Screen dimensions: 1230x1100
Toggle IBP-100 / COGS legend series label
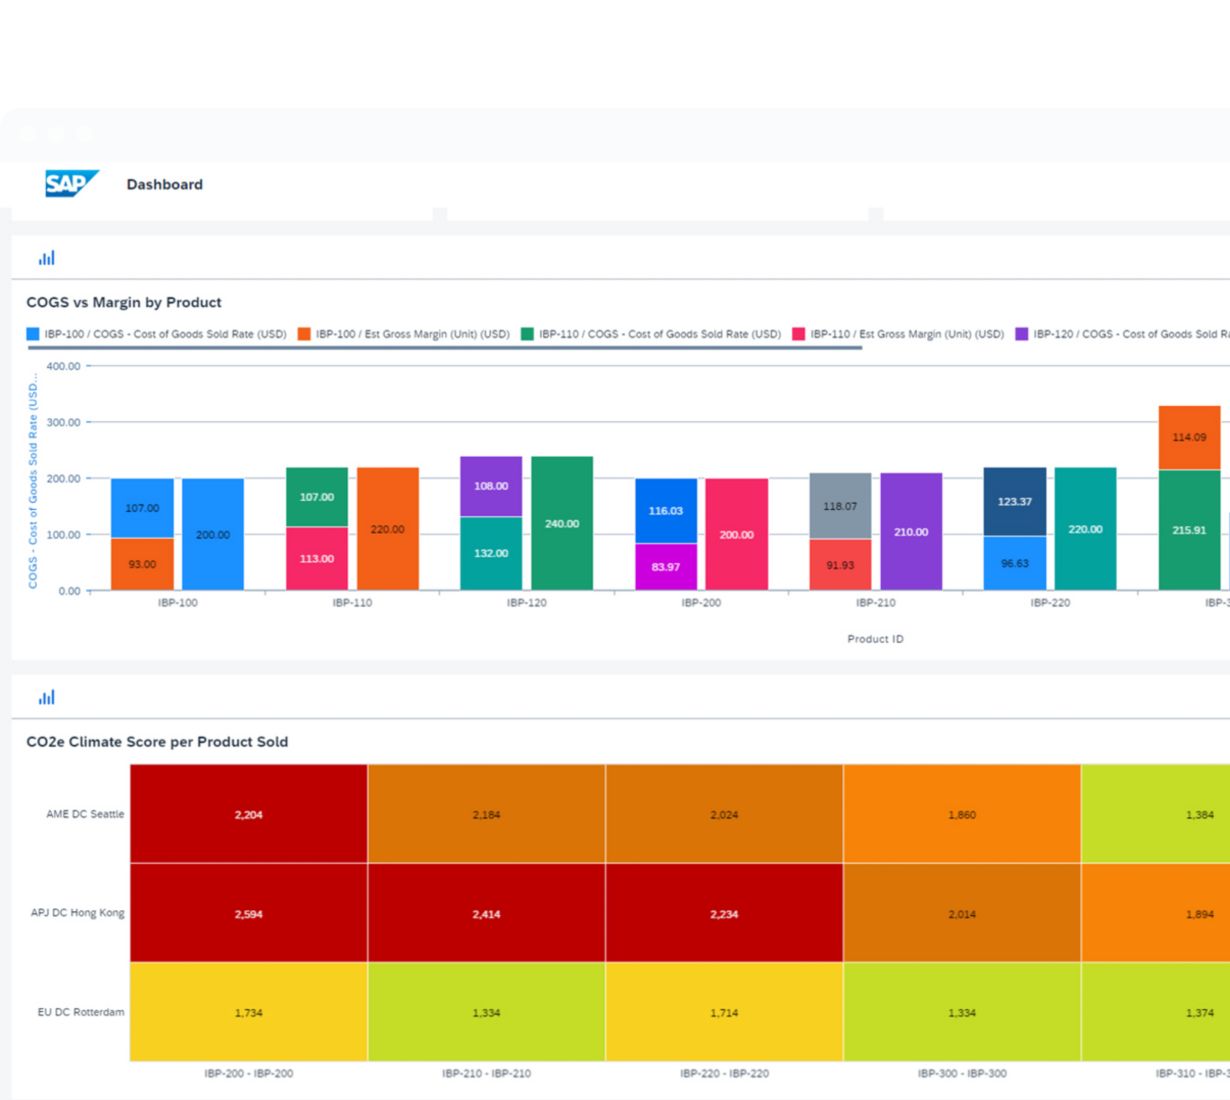coord(165,334)
